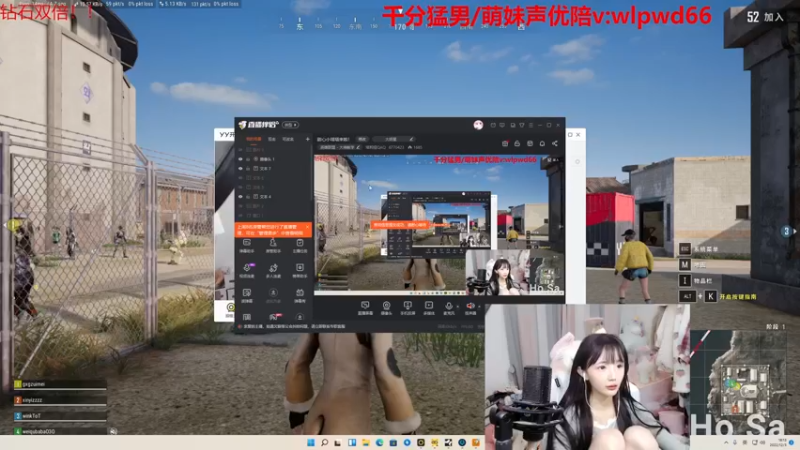Image resolution: width=800 pixels, height=450 pixels.
Task: Switch to first orange scene tab
Action: (x=254, y=139)
